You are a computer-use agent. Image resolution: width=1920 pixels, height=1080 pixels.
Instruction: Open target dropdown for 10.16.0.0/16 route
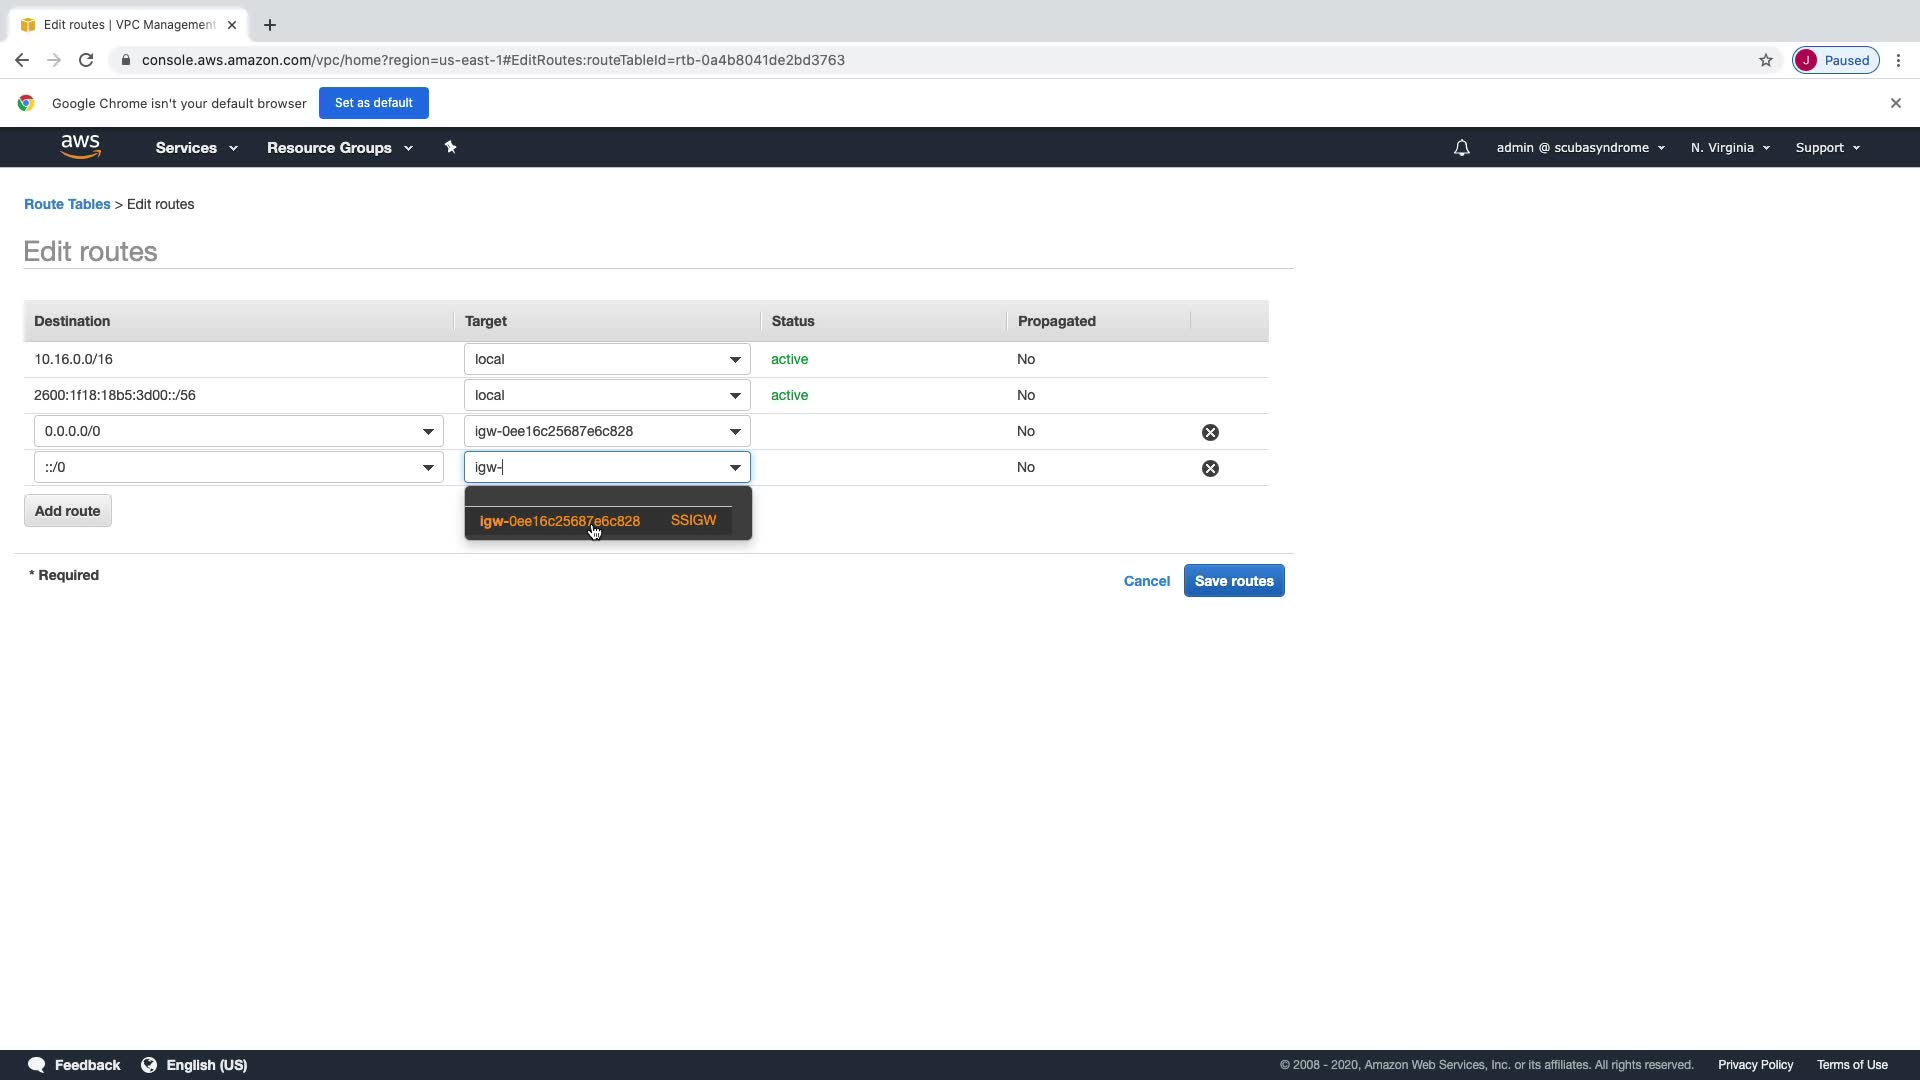[x=735, y=360]
